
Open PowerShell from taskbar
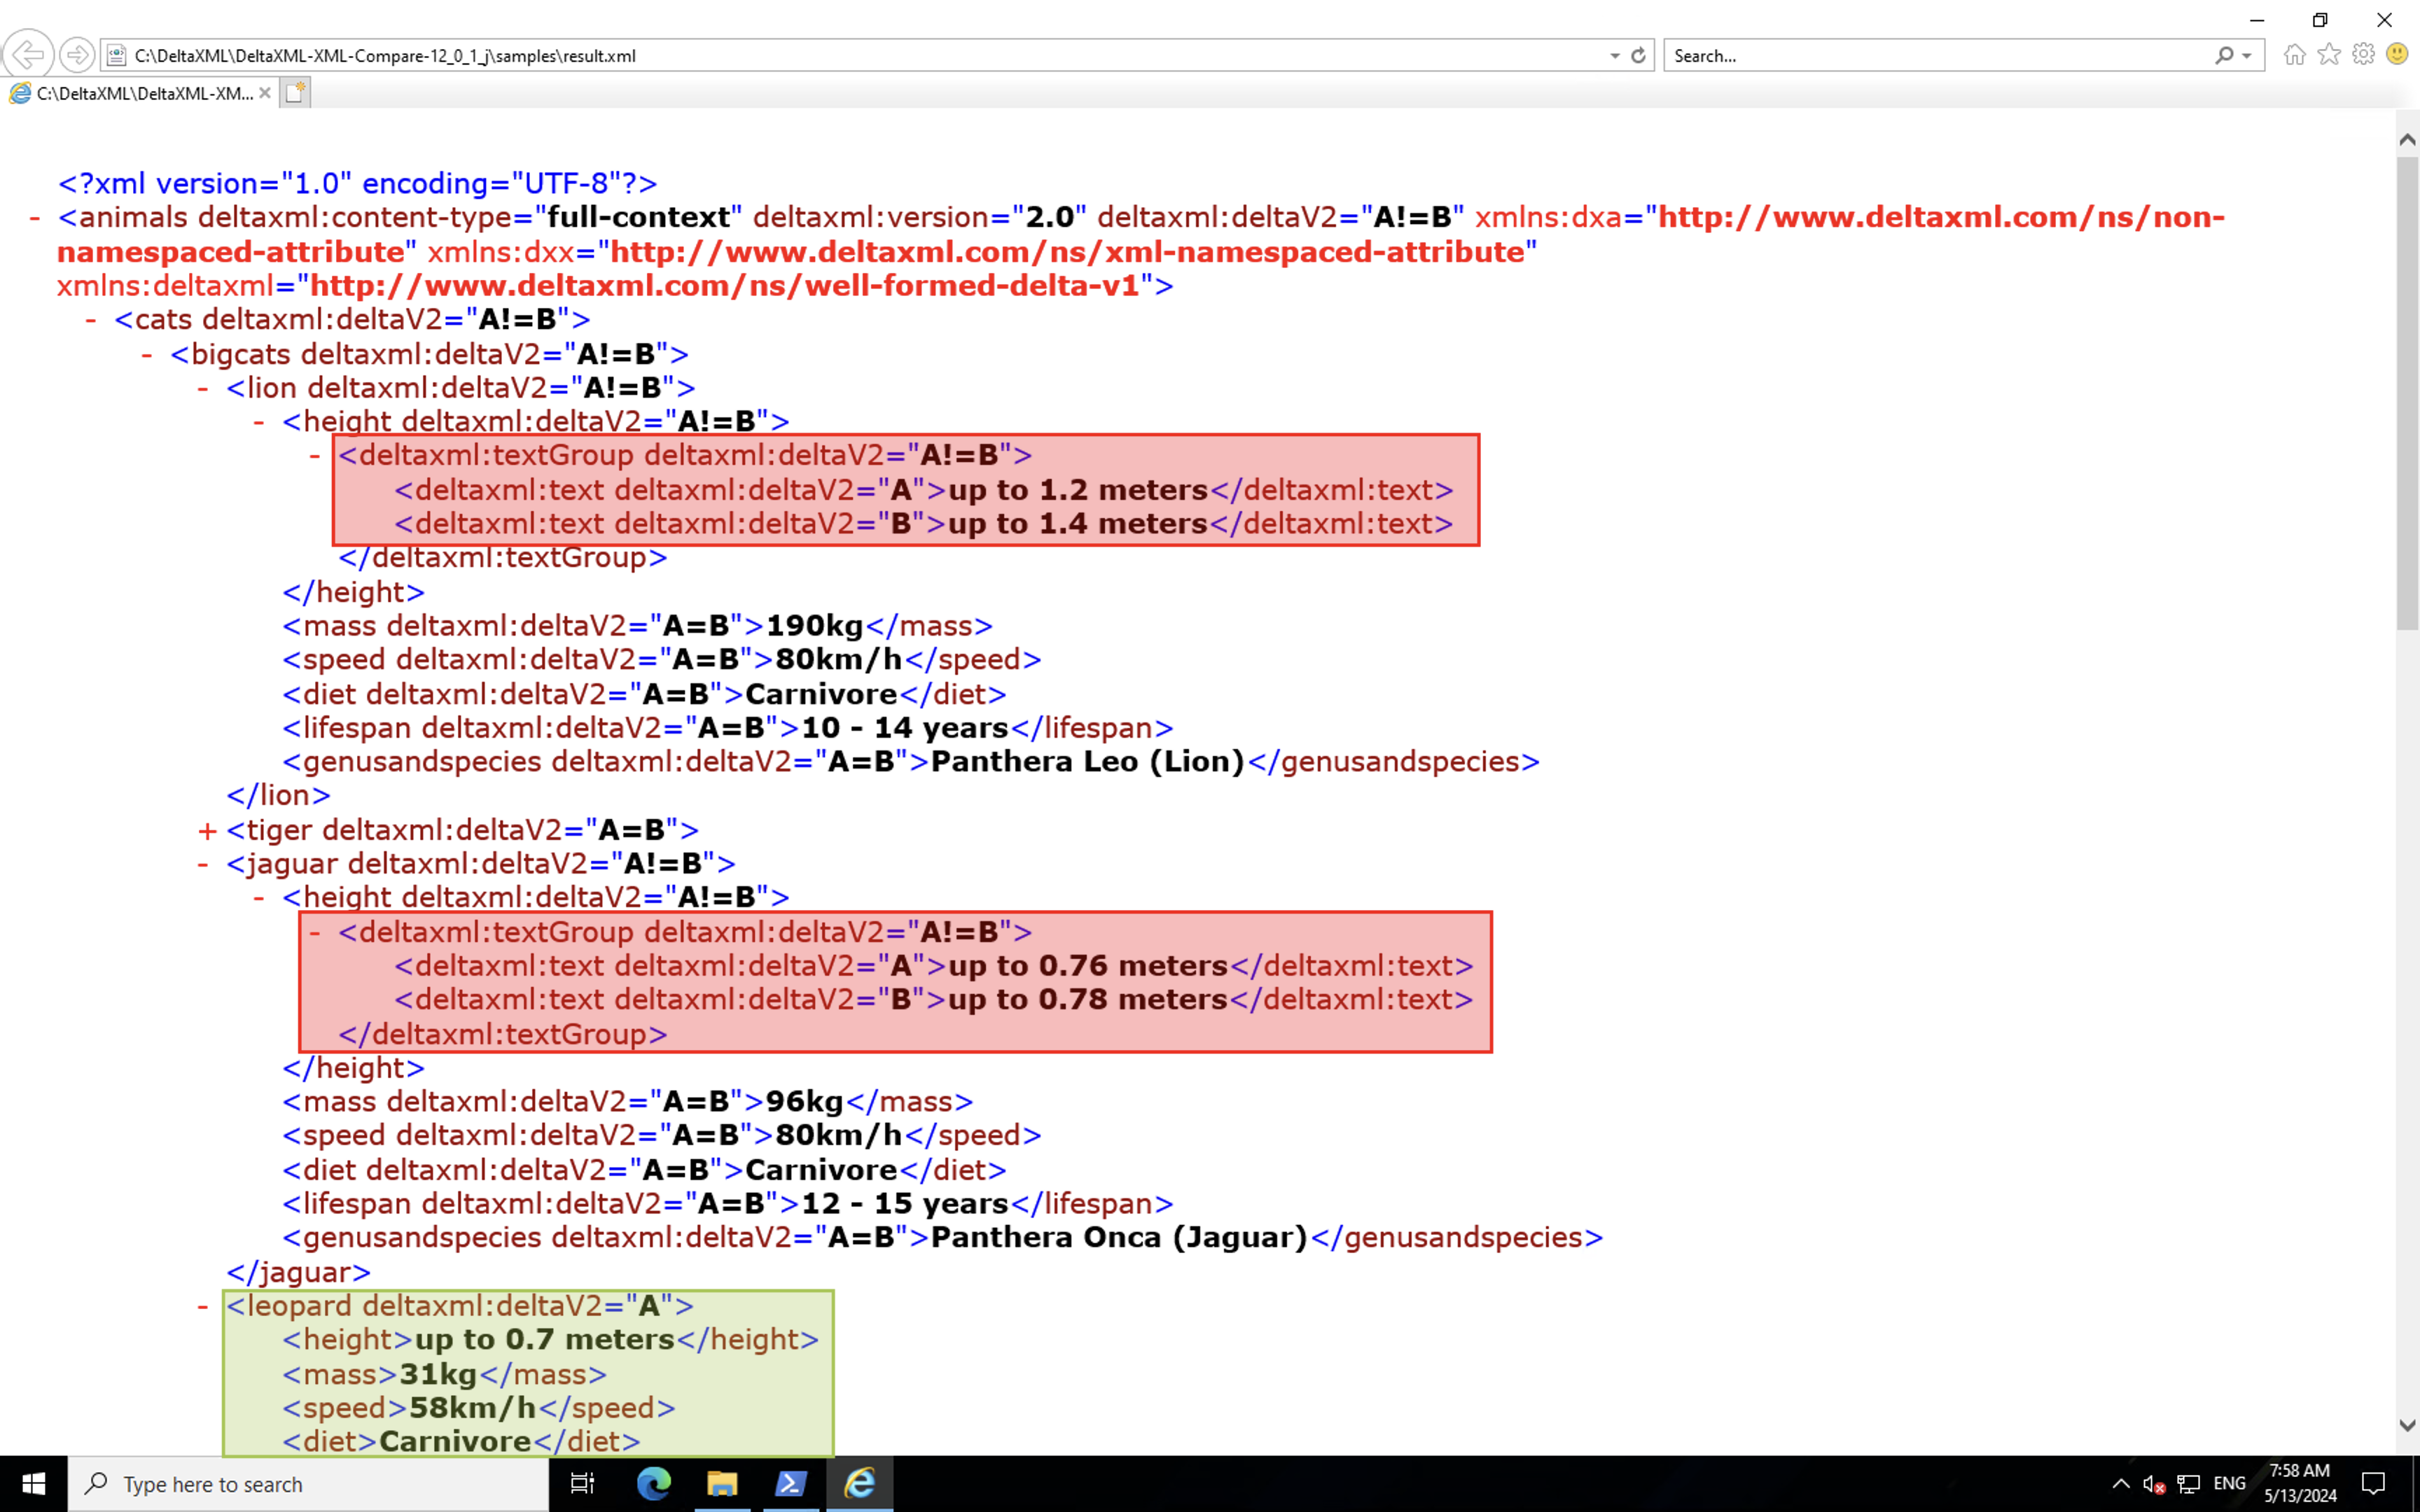tap(790, 1484)
